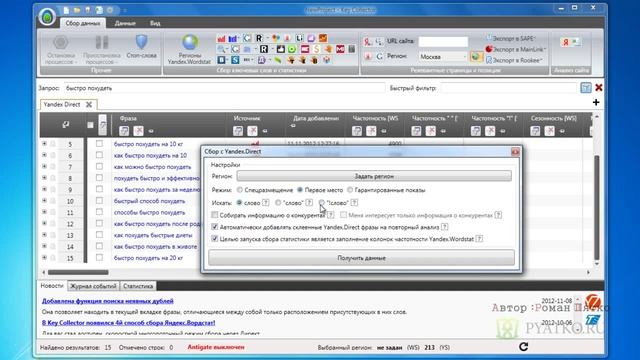Click vertical scrollbar of phrase table

(x=596, y=207)
